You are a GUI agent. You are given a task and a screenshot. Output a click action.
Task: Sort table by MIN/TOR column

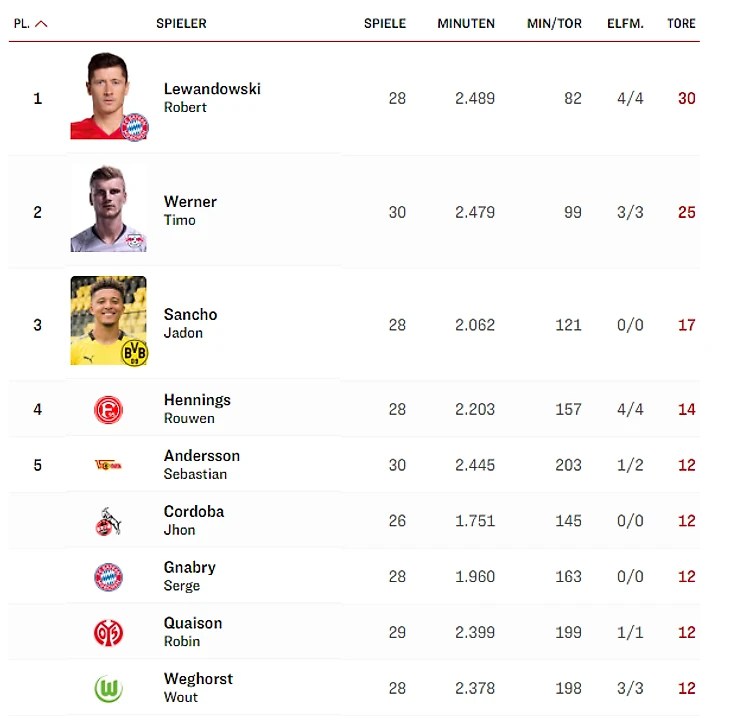click(554, 24)
